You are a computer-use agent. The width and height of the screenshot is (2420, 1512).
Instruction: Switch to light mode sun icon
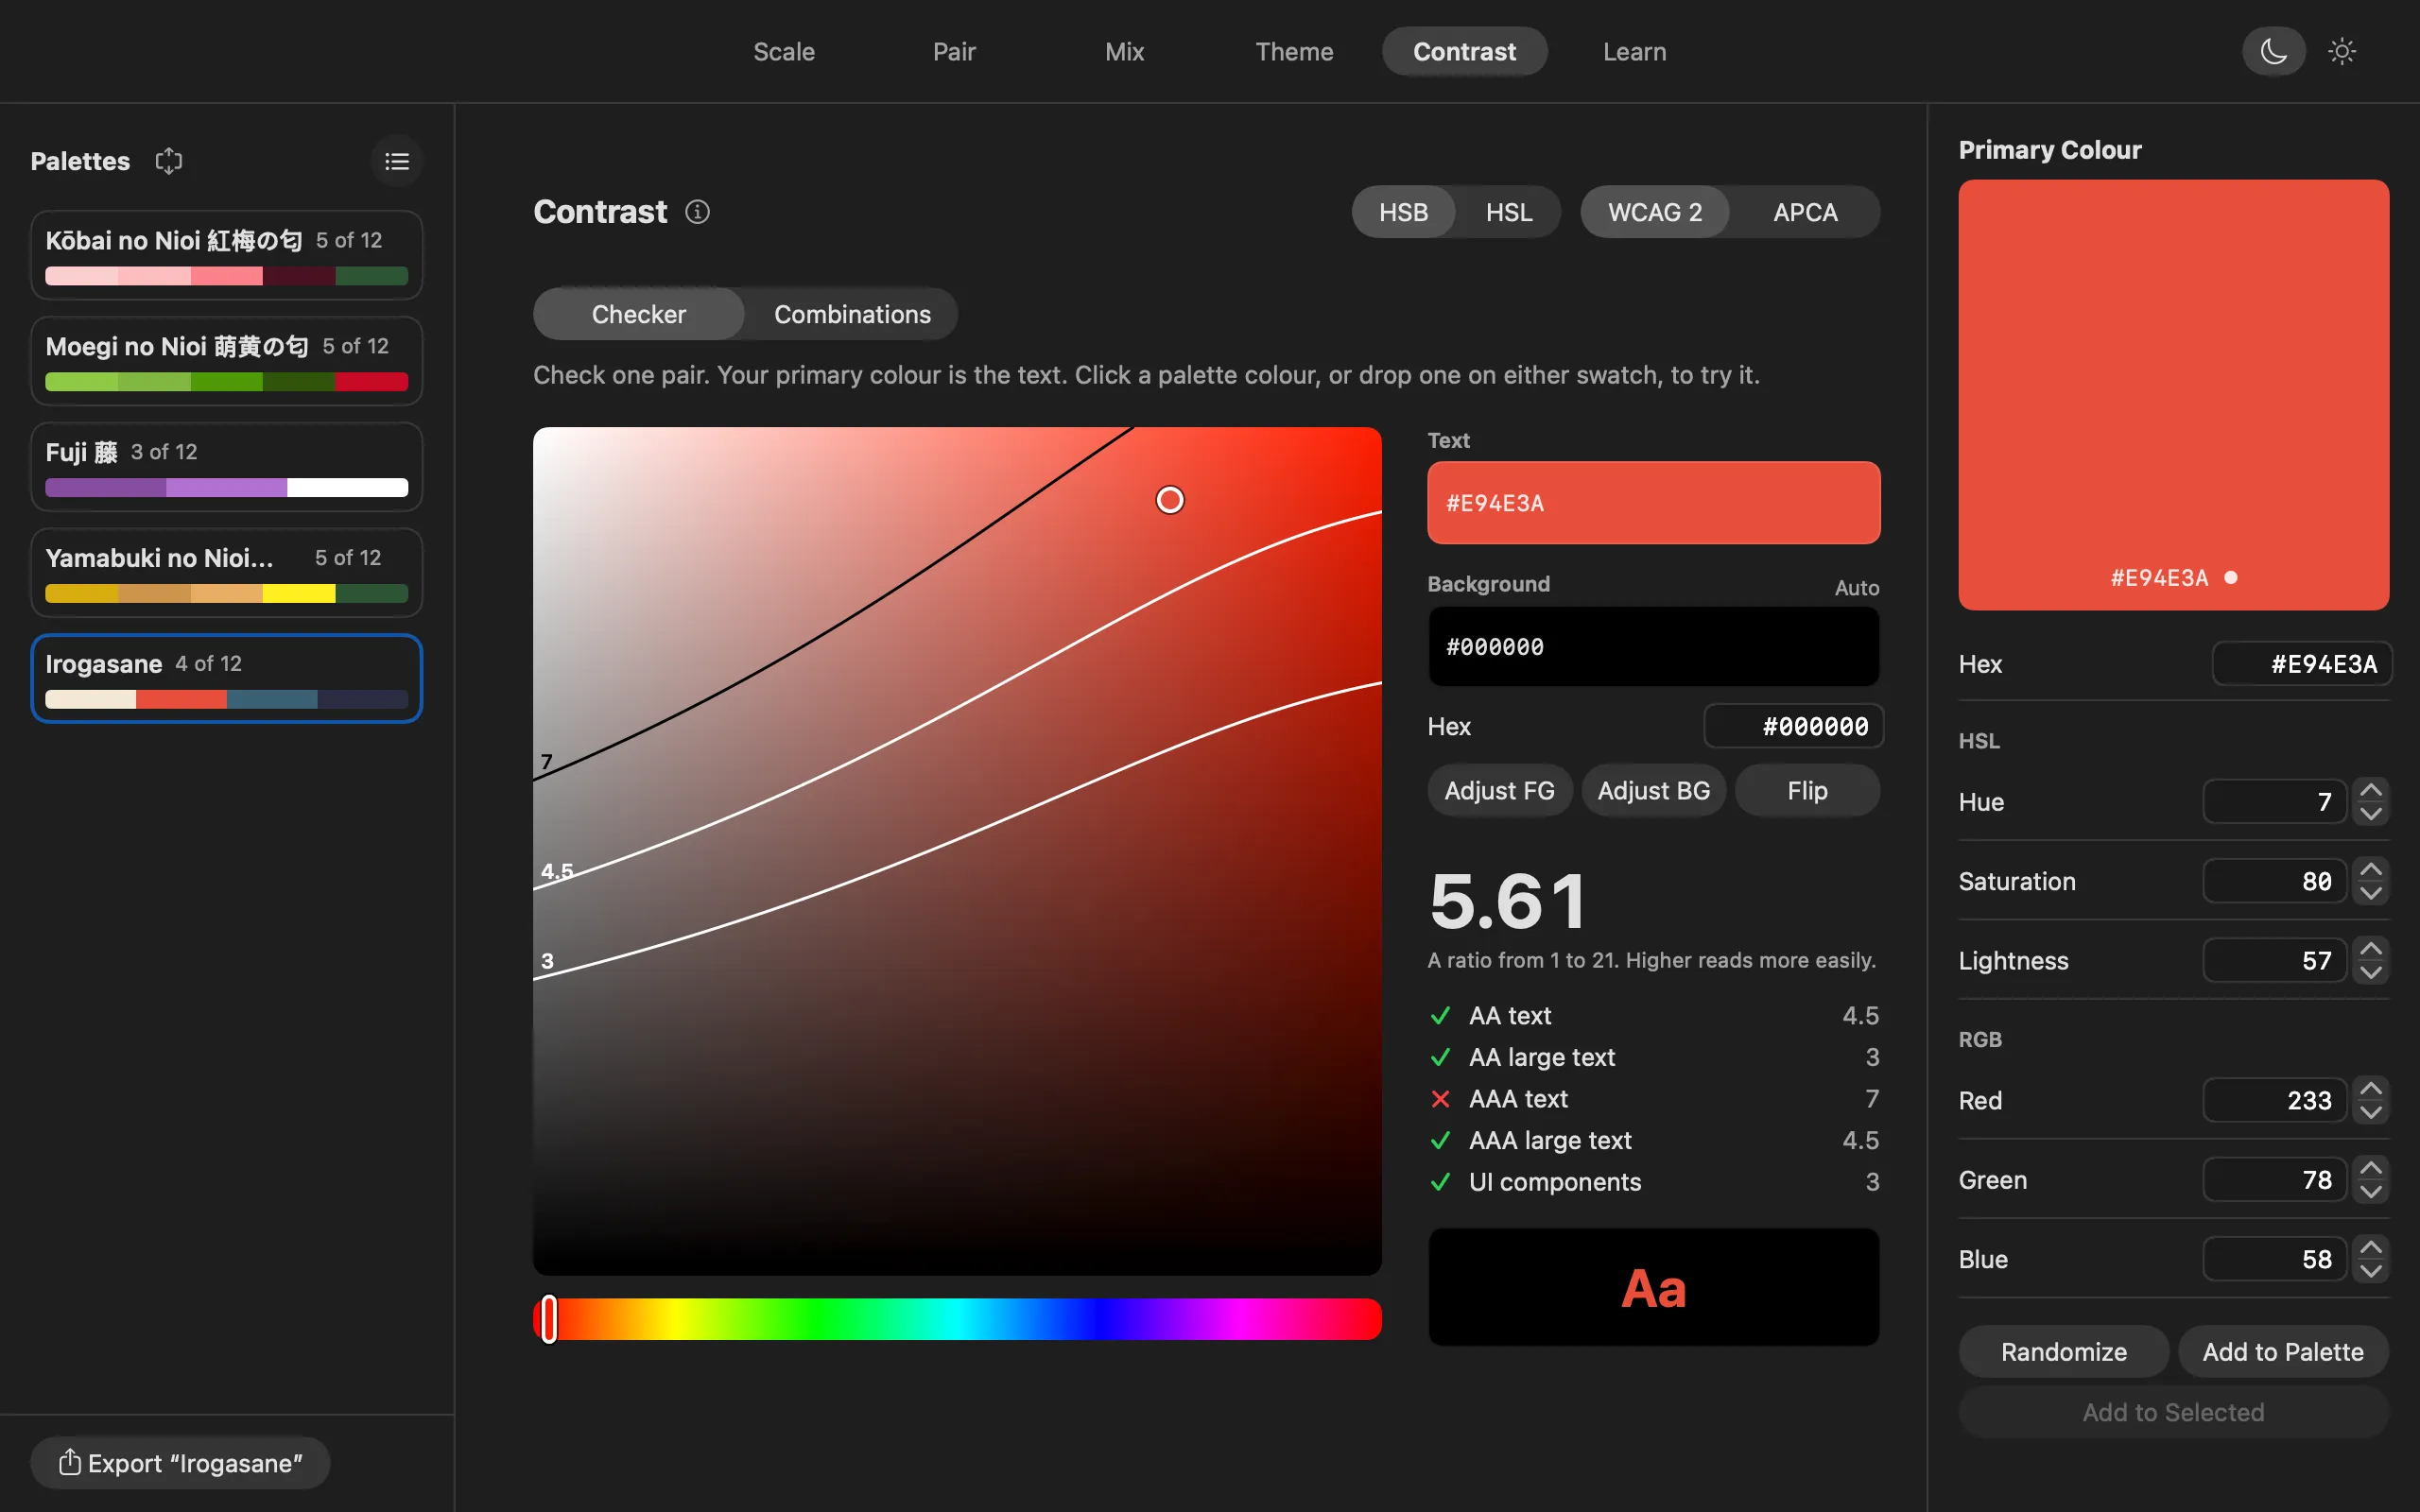pos(2341,51)
